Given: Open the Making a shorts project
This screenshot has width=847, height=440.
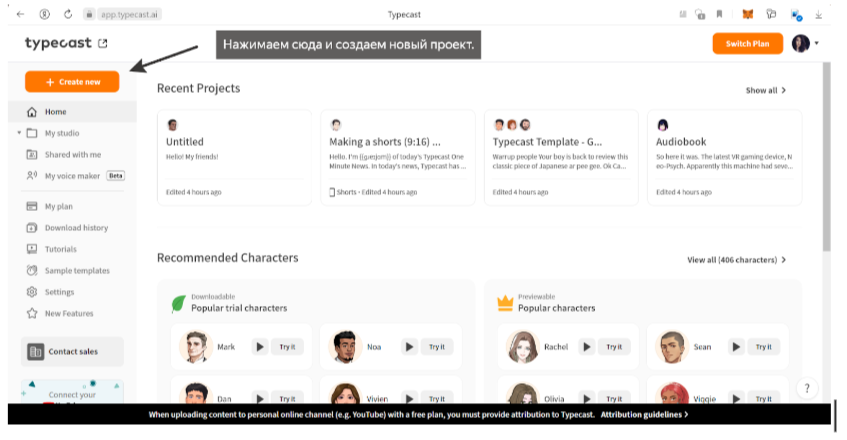Looking at the screenshot, I should click(398, 158).
